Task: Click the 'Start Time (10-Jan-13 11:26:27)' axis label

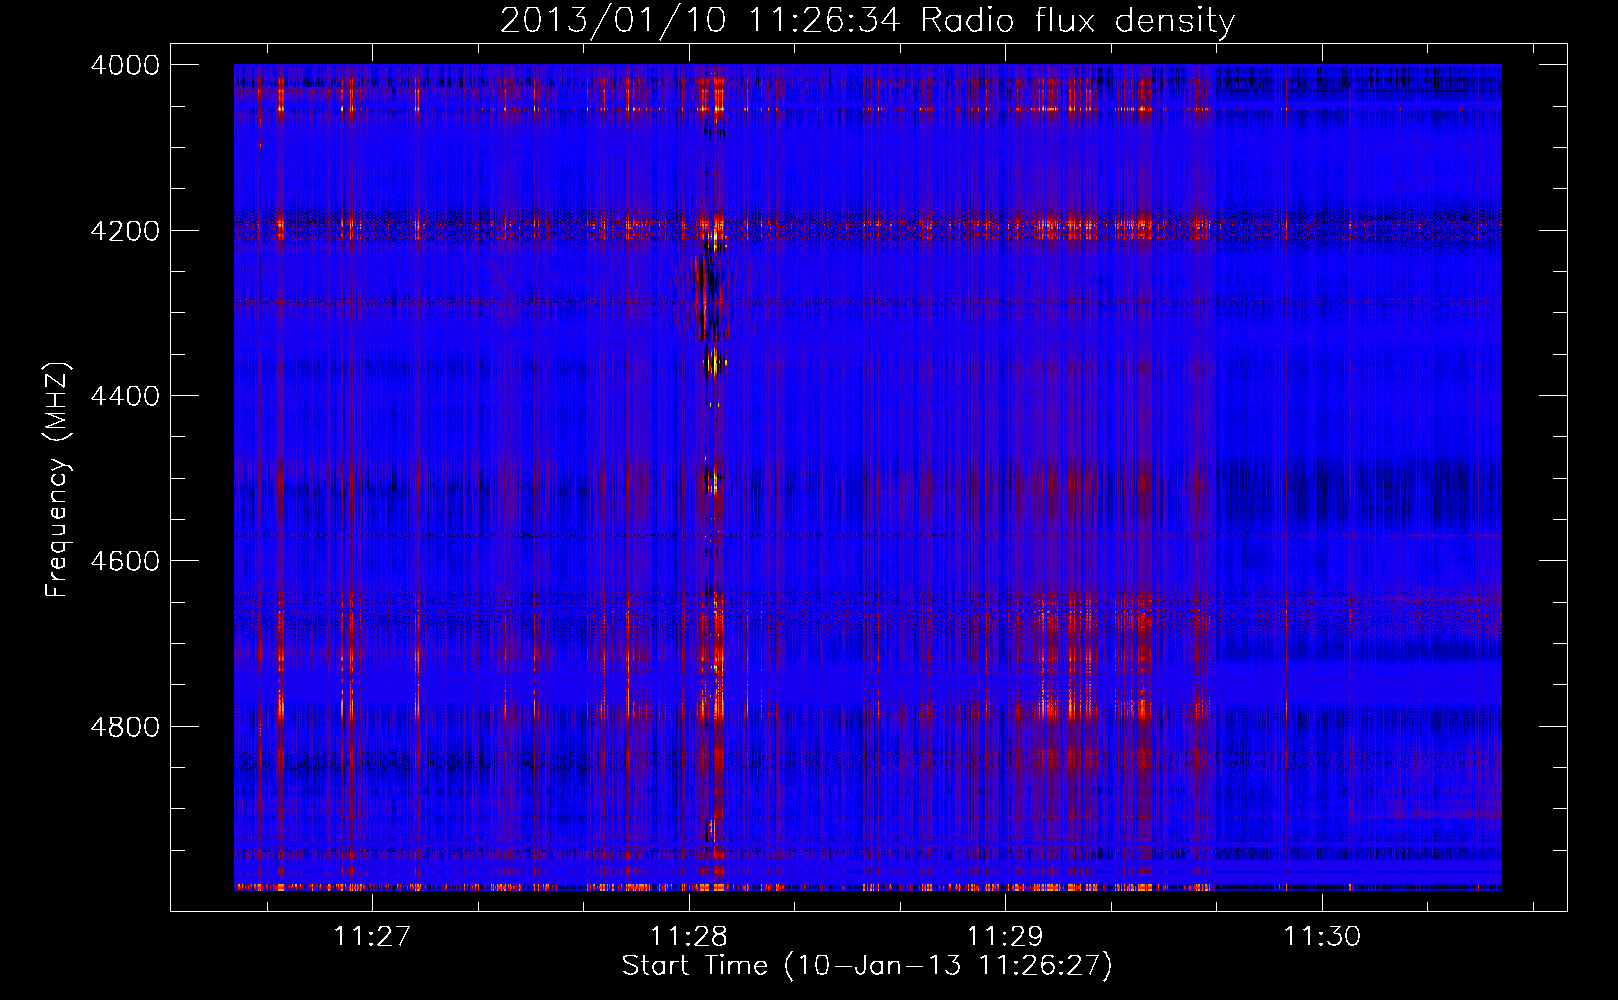Action: (x=867, y=966)
